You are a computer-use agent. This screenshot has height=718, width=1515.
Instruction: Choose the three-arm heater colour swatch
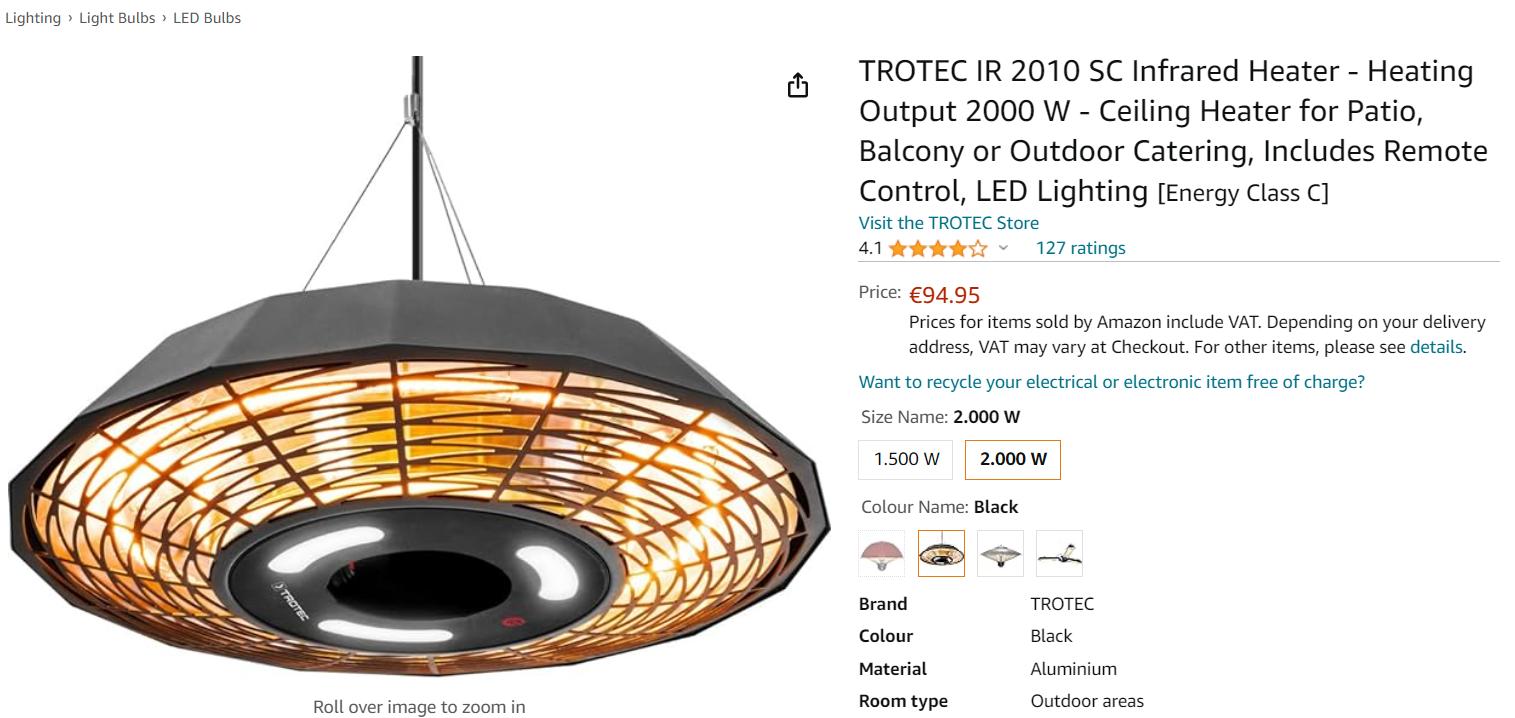point(1059,553)
